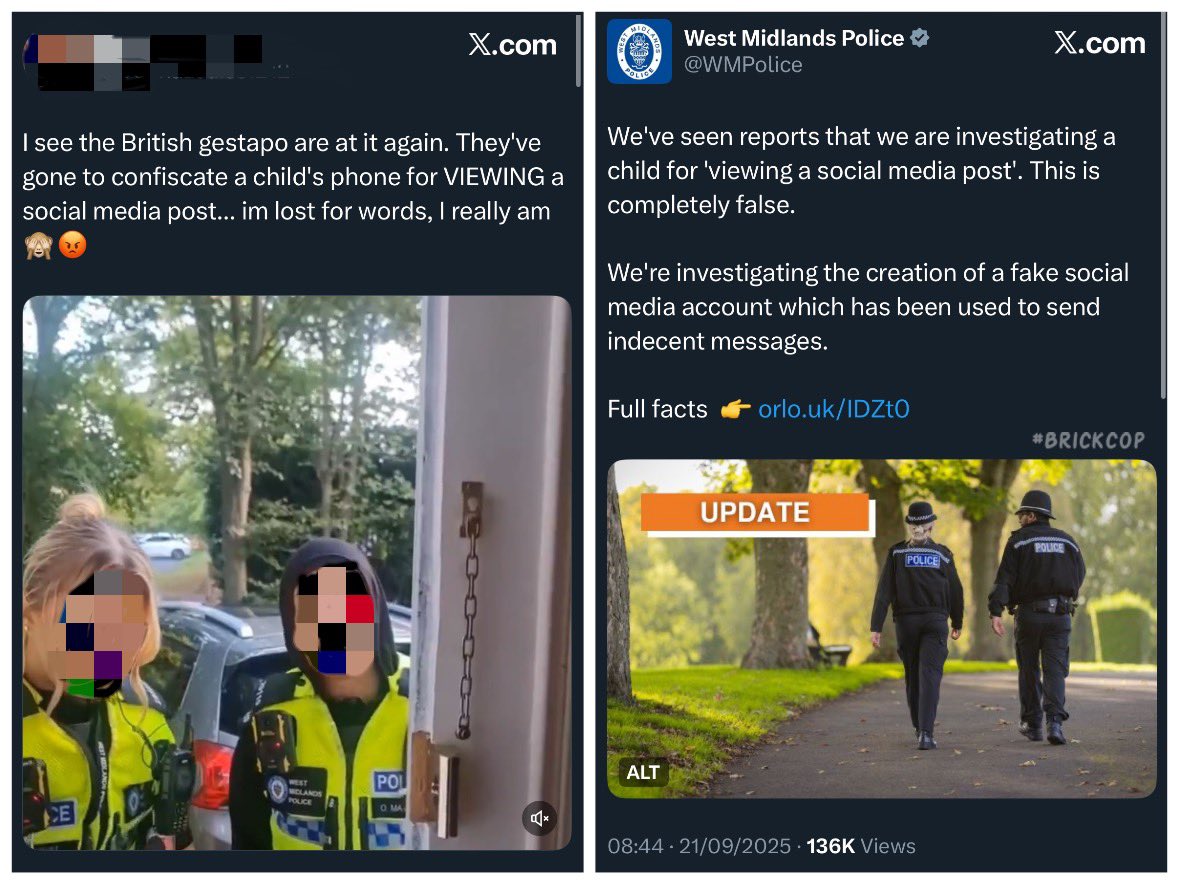Click the West Midlands Police display name
Image resolution: width=1179 pixels, height=885 pixels.
pos(793,38)
